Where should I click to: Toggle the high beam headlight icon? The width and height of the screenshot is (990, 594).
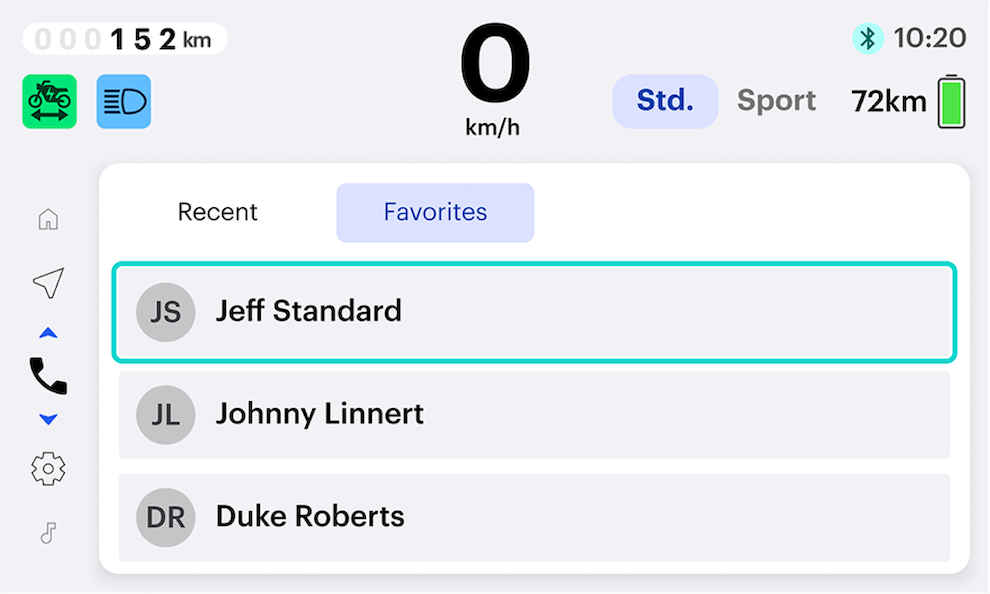tap(124, 102)
